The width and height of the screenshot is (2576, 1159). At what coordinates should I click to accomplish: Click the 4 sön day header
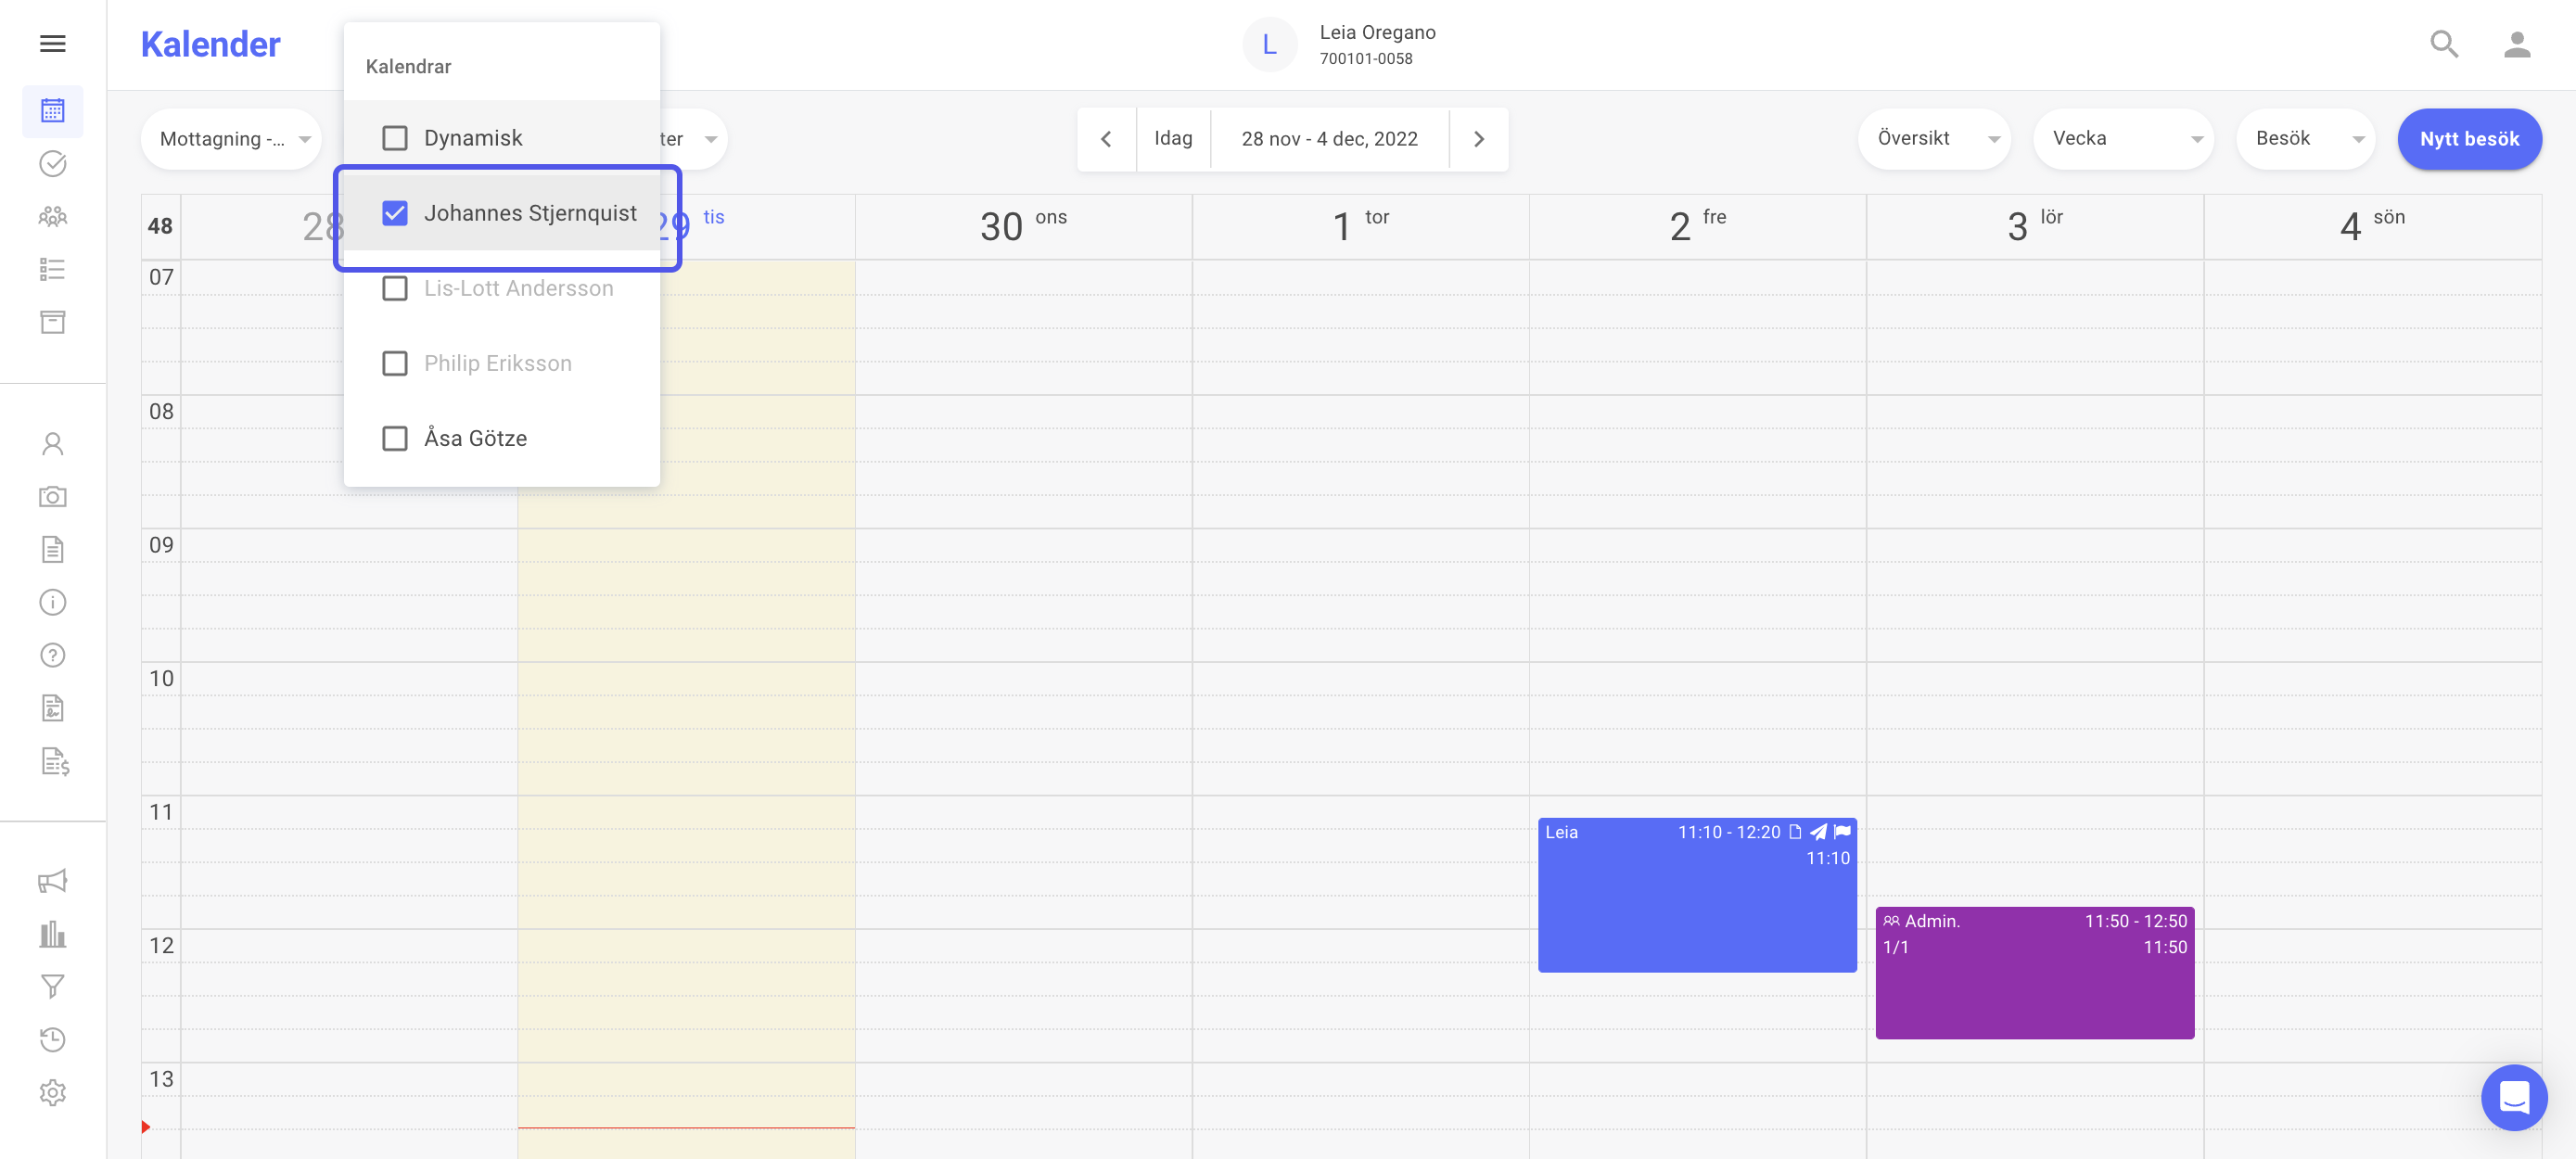[x=2372, y=227]
